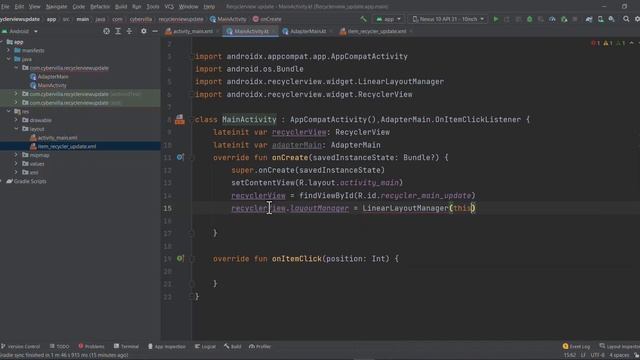Open the Android project view dropdown
The image size is (640, 360).
click(20, 31)
